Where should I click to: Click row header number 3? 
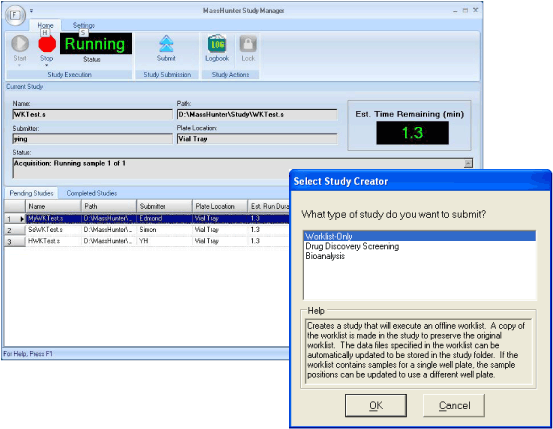click(14, 241)
